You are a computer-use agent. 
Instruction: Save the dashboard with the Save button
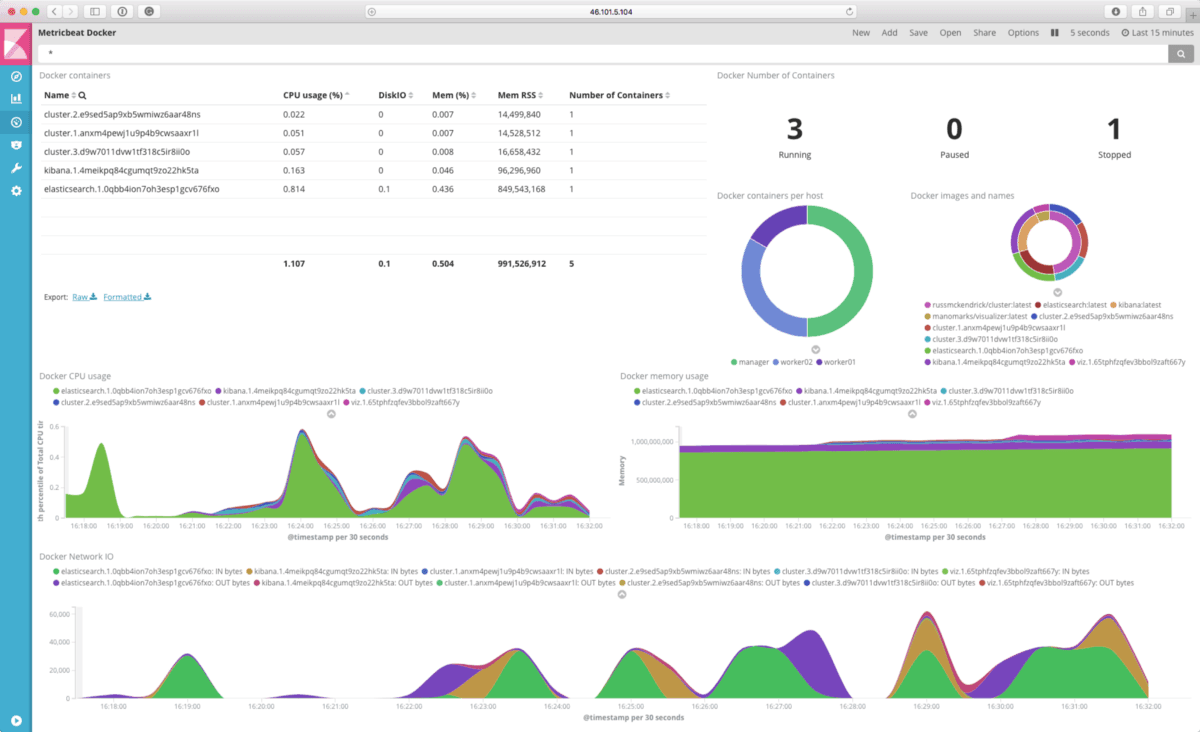[918, 32]
